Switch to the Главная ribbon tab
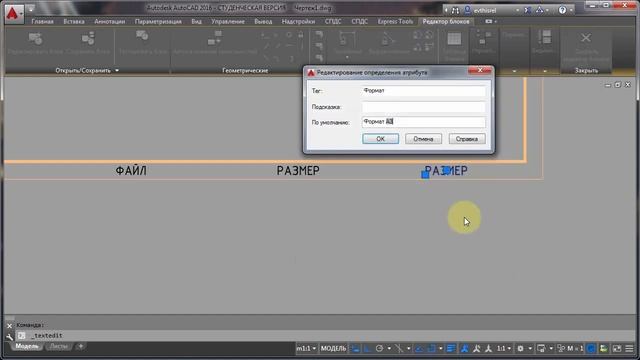 (x=42, y=22)
